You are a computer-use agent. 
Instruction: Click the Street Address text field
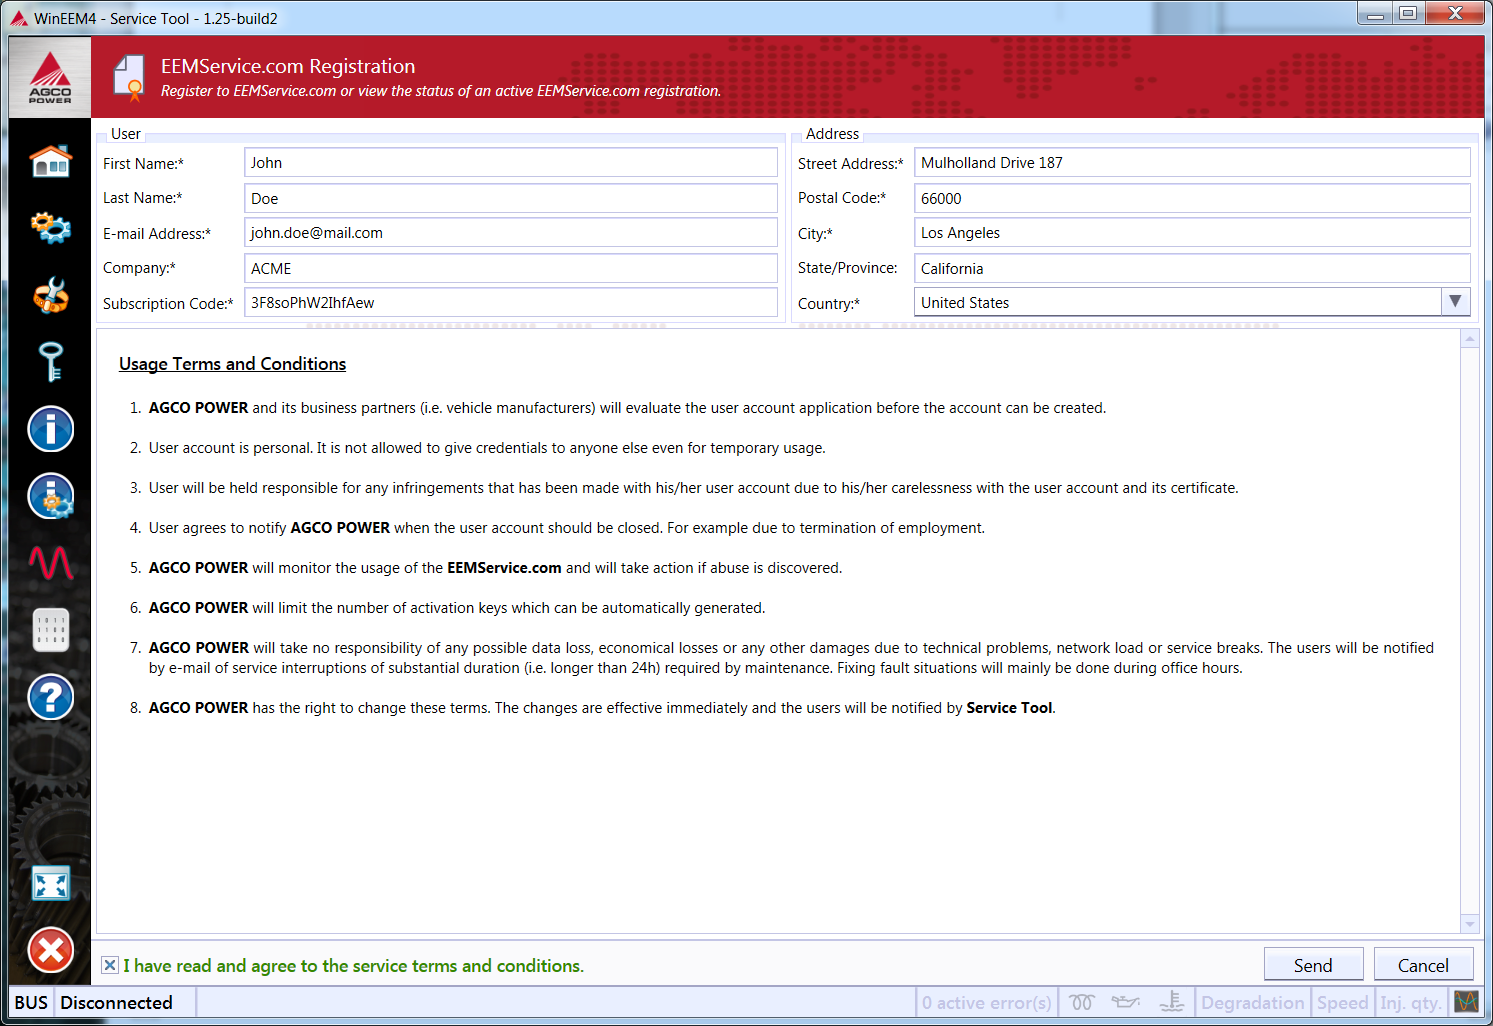point(1191,163)
